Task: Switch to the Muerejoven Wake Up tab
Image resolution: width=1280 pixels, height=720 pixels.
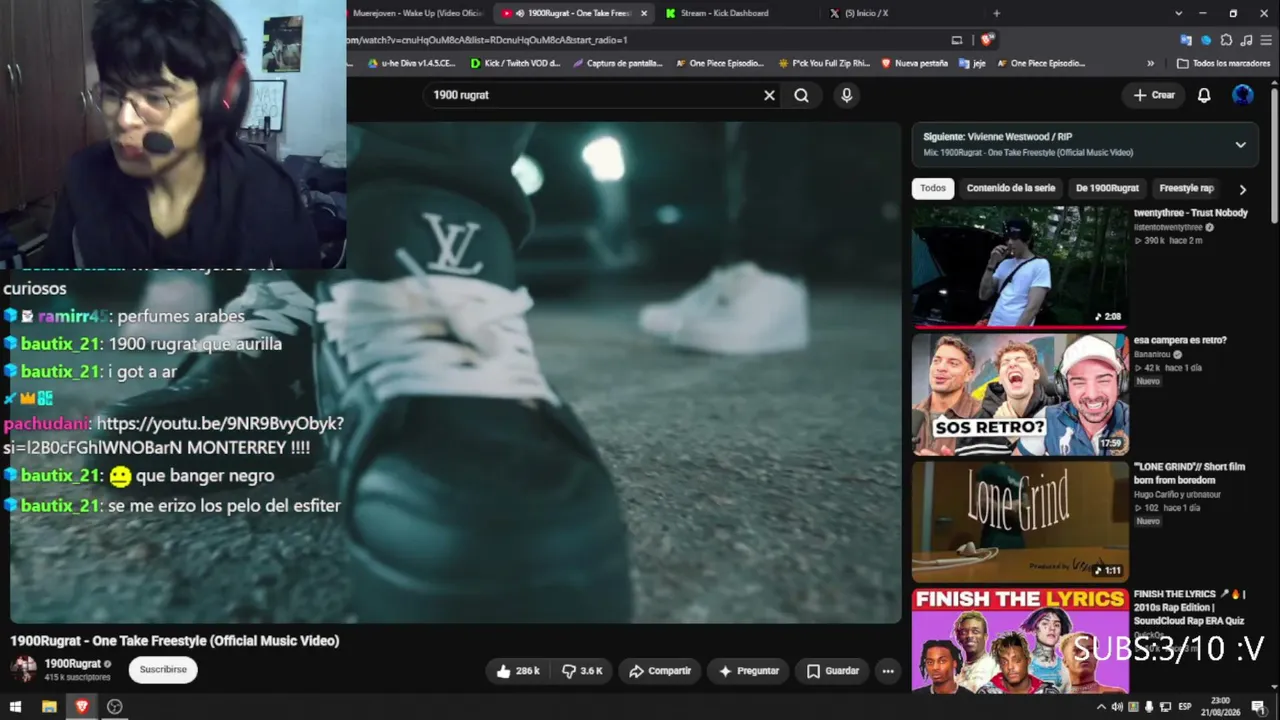Action: point(418,13)
